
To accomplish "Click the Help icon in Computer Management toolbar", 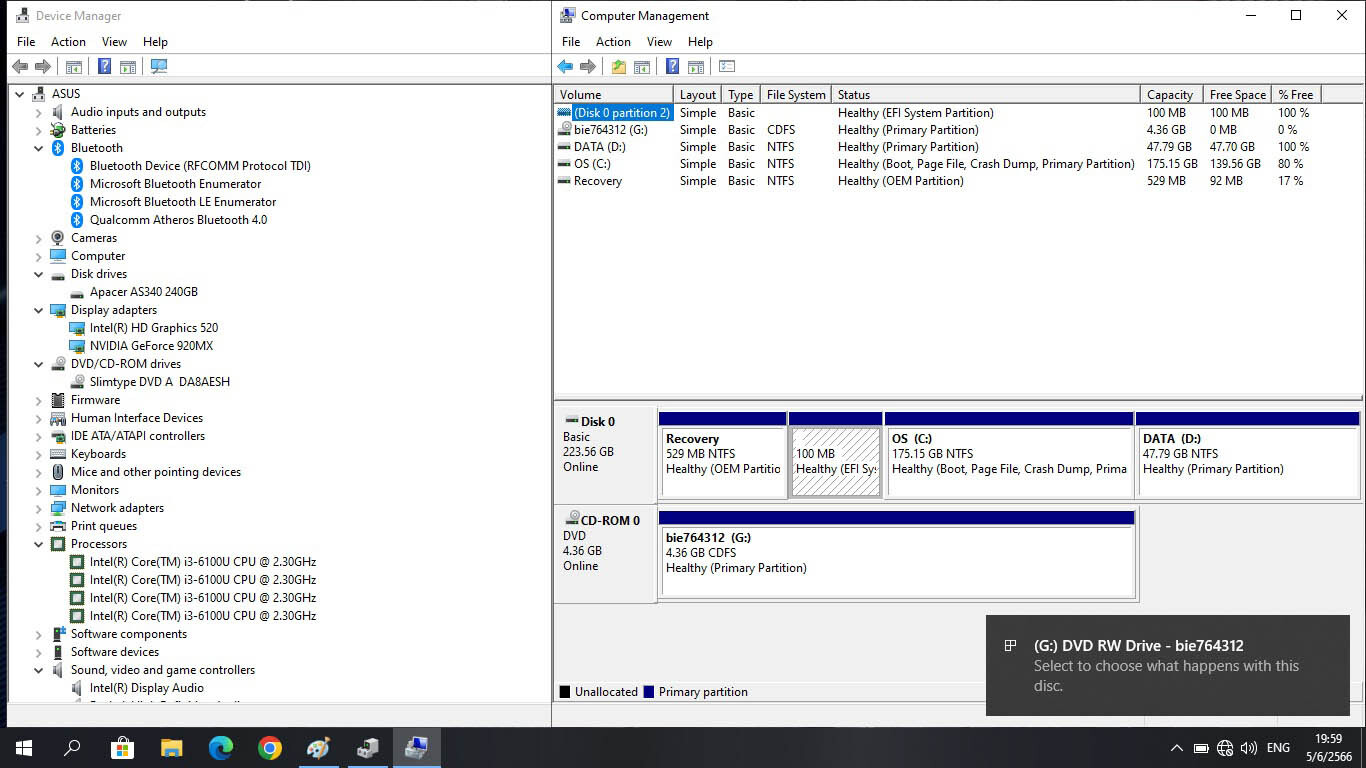I will [x=673, y=66].
